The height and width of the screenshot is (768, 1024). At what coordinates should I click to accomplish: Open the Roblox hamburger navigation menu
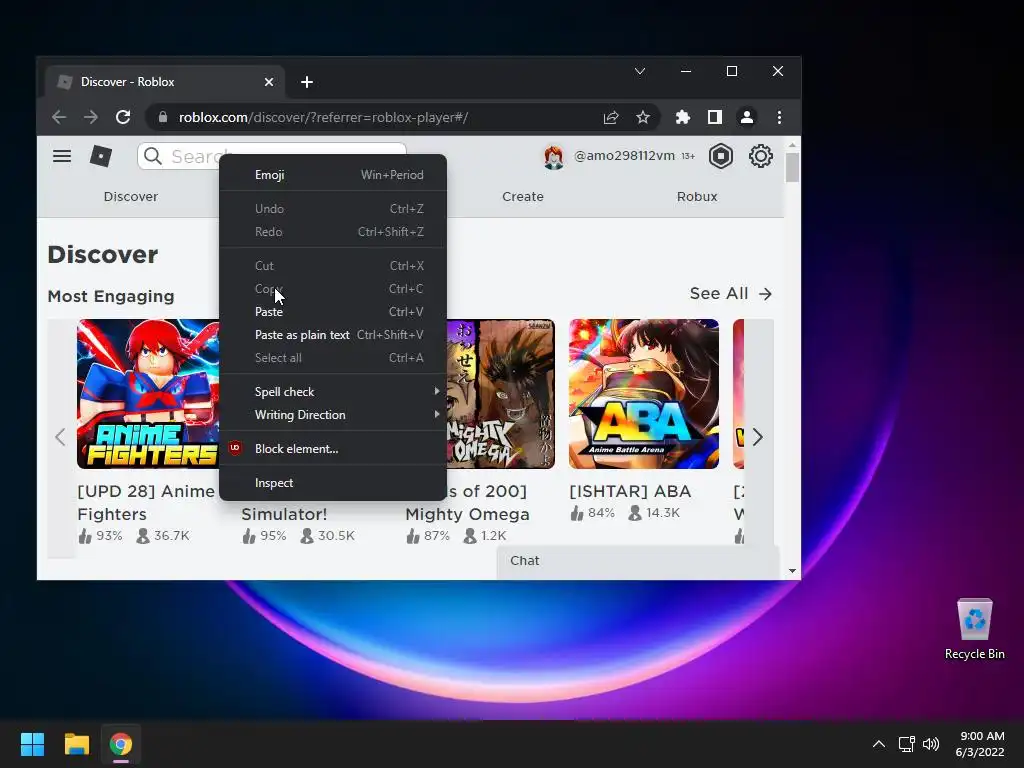coord(62,156)
